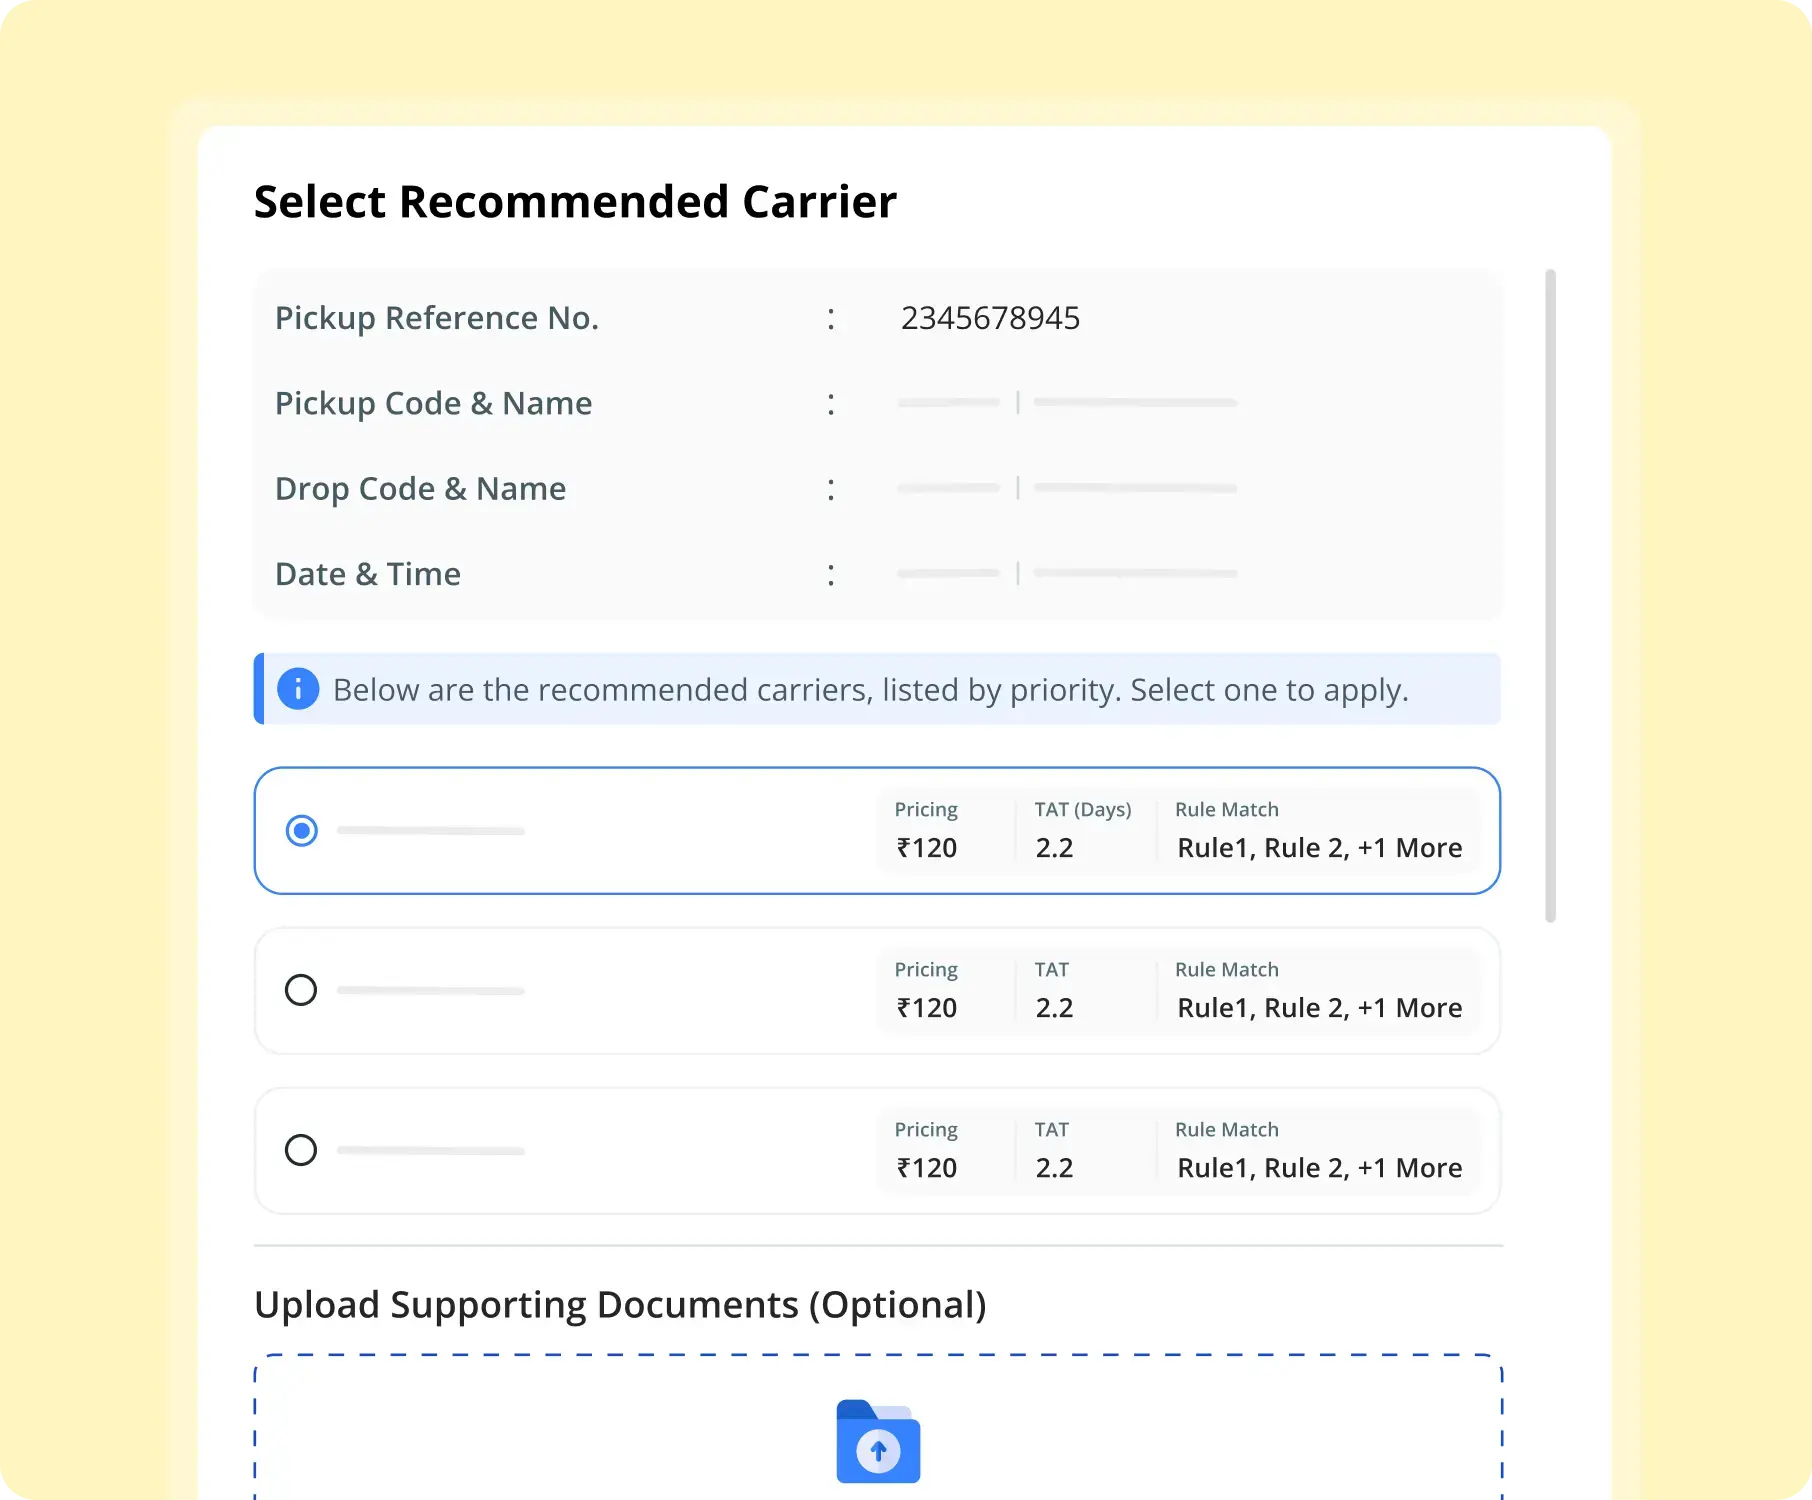Viewport: 1812px width, 1500px height.
Task: Select the second carrier radio button
Action: [x=301, y=990]
